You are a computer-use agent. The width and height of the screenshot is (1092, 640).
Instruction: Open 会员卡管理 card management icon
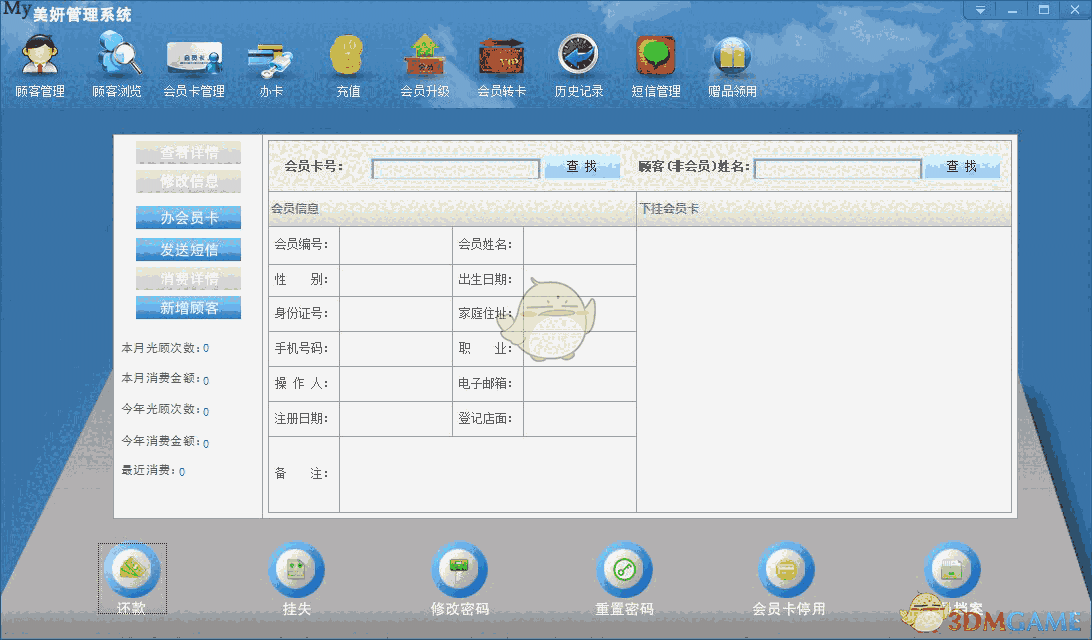194,57
